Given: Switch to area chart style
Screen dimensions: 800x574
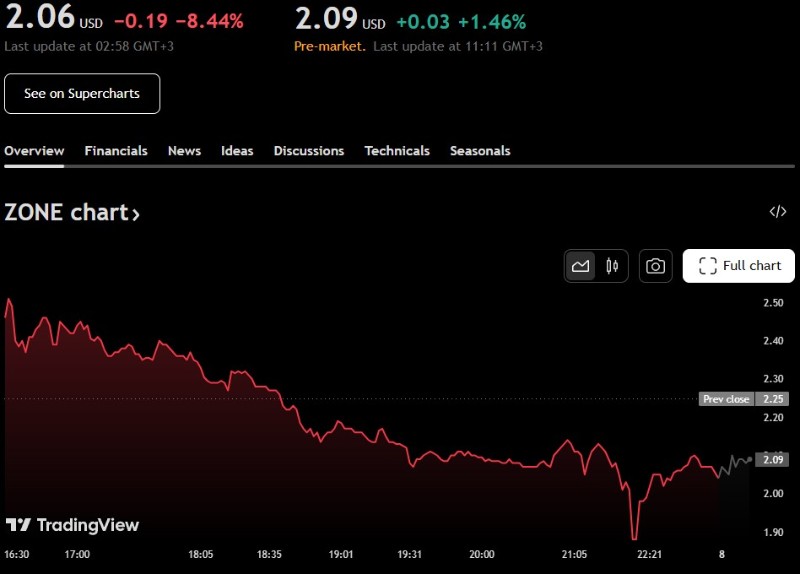Looking at the screenshot, I should [580, 266].
